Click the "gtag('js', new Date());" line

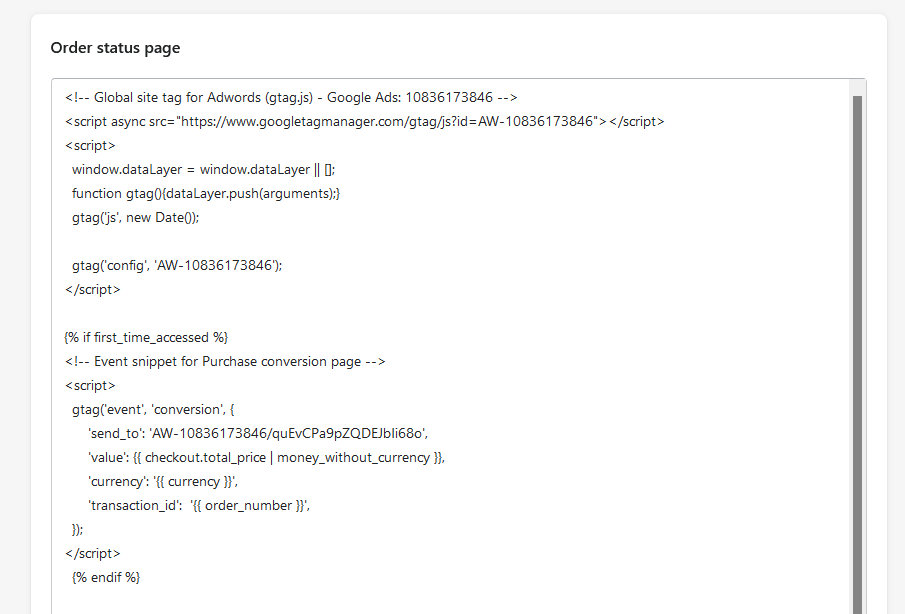(x=136, y=218)
